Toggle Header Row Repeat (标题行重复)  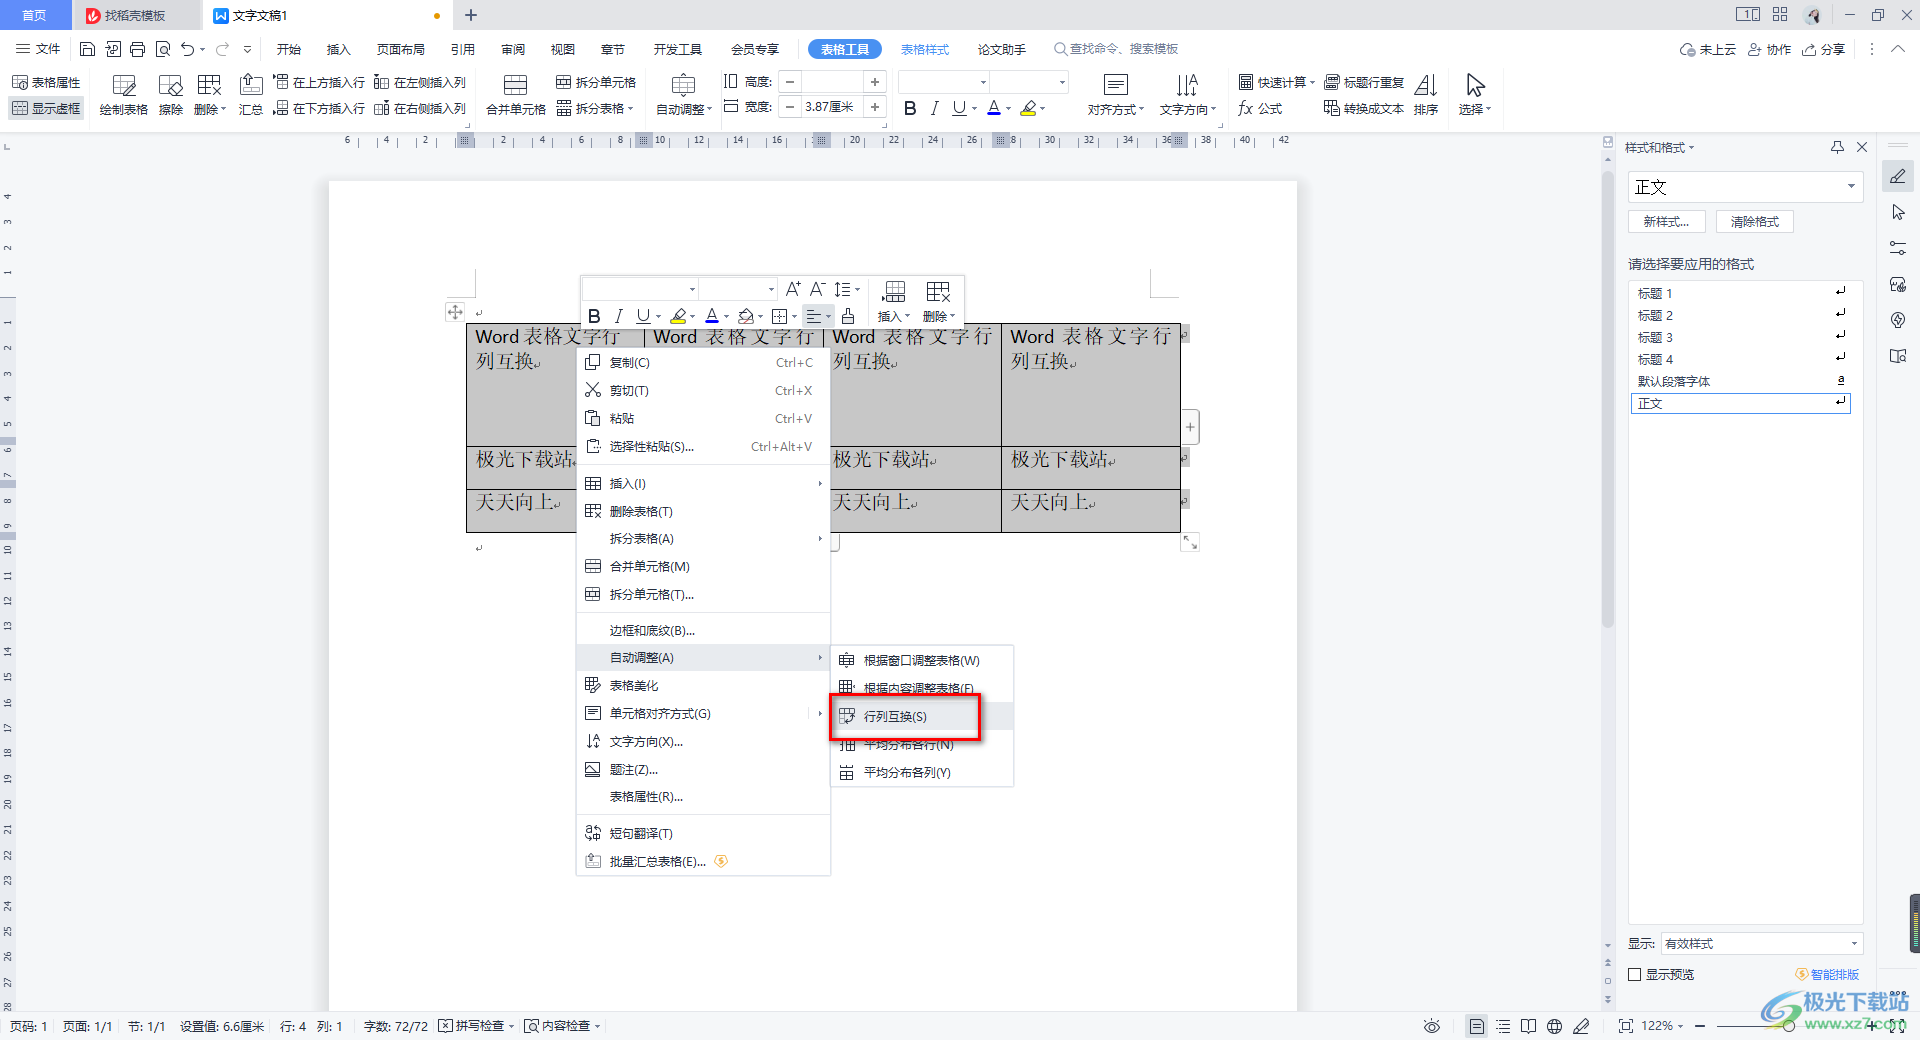[1364, 82]
